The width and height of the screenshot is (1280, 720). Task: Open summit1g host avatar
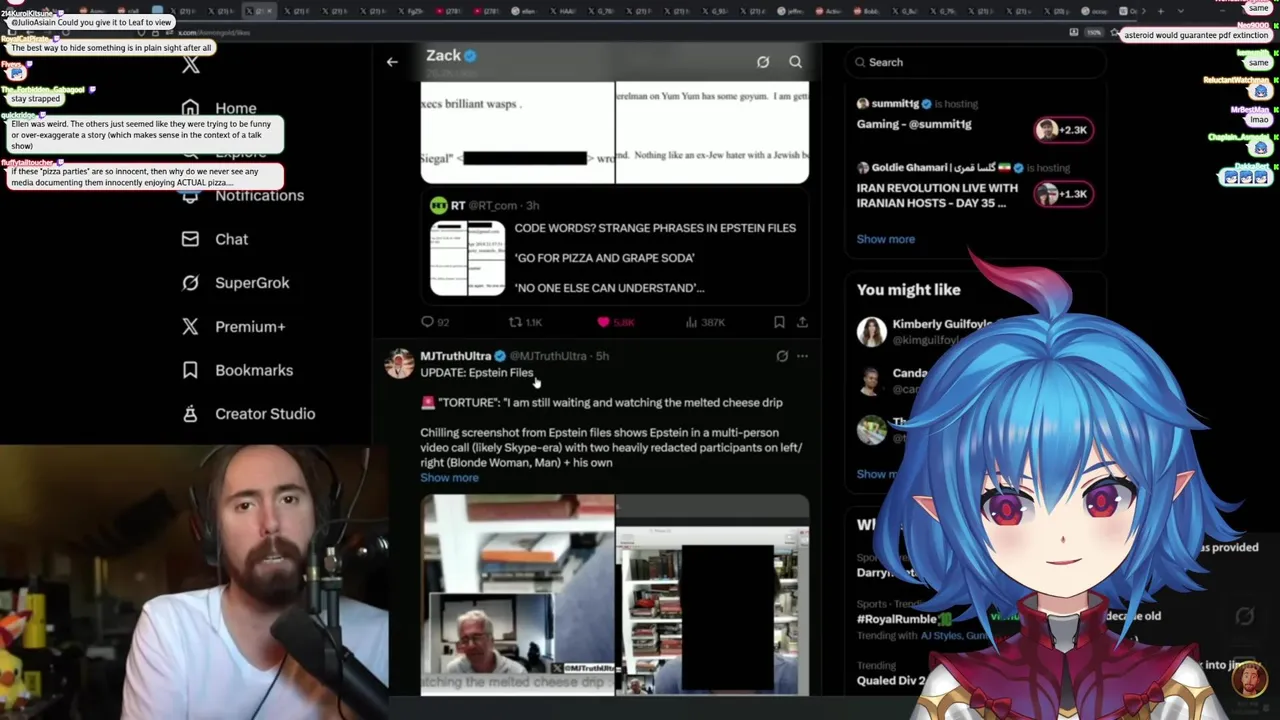(863, 104)
